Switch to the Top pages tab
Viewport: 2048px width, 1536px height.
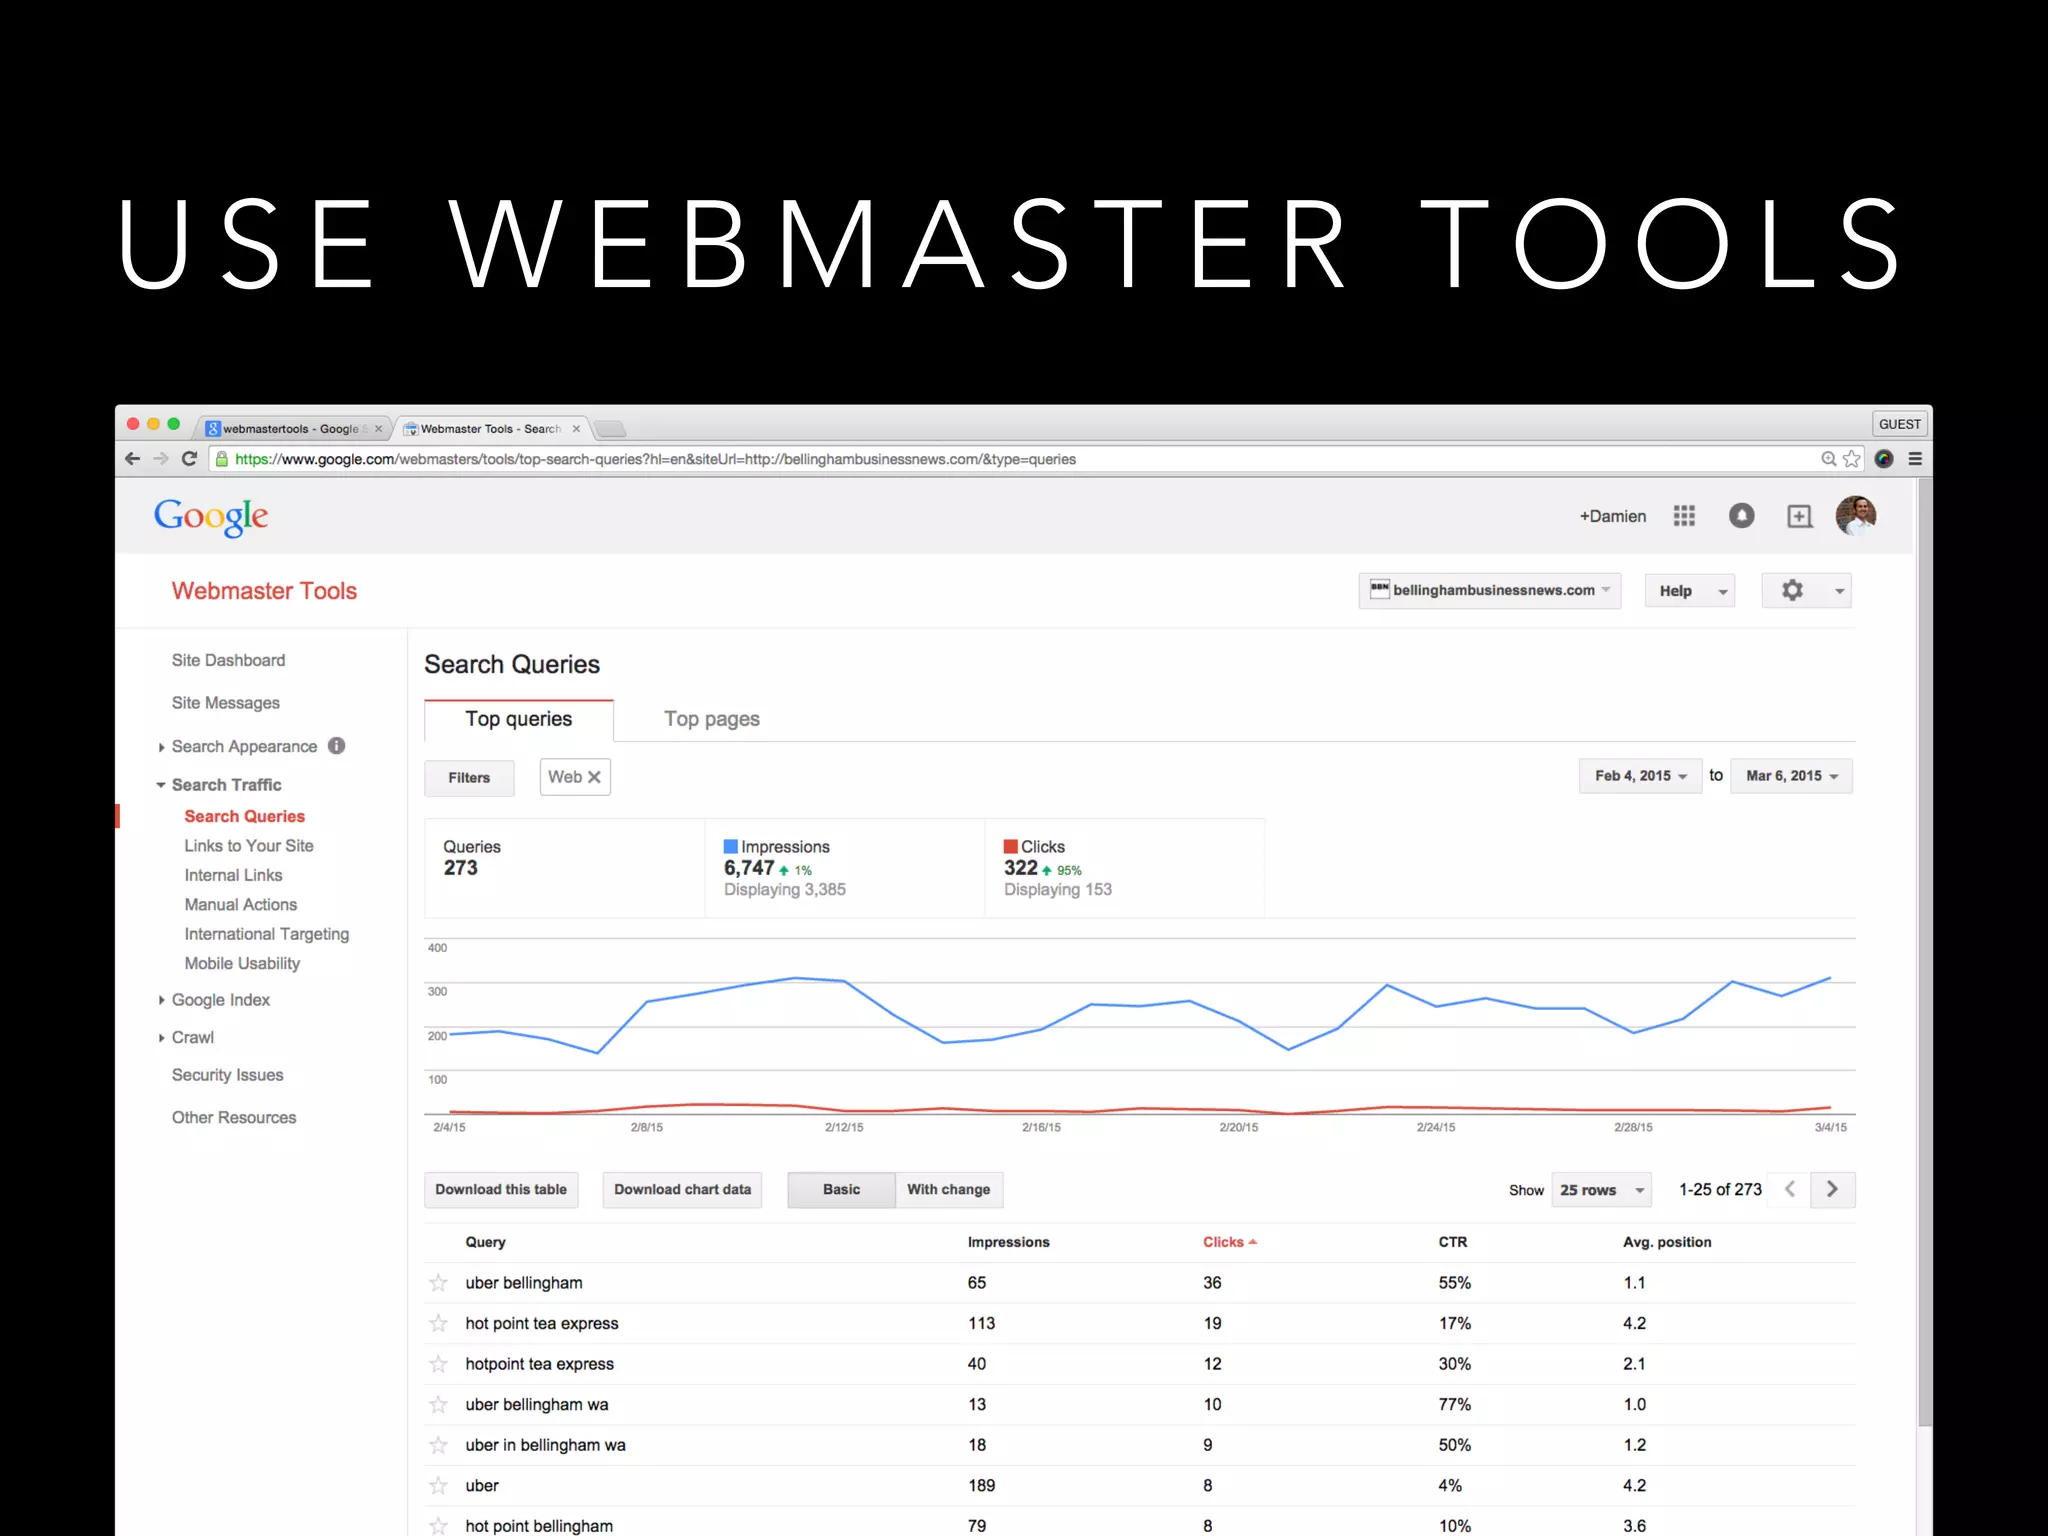[711, 719]
